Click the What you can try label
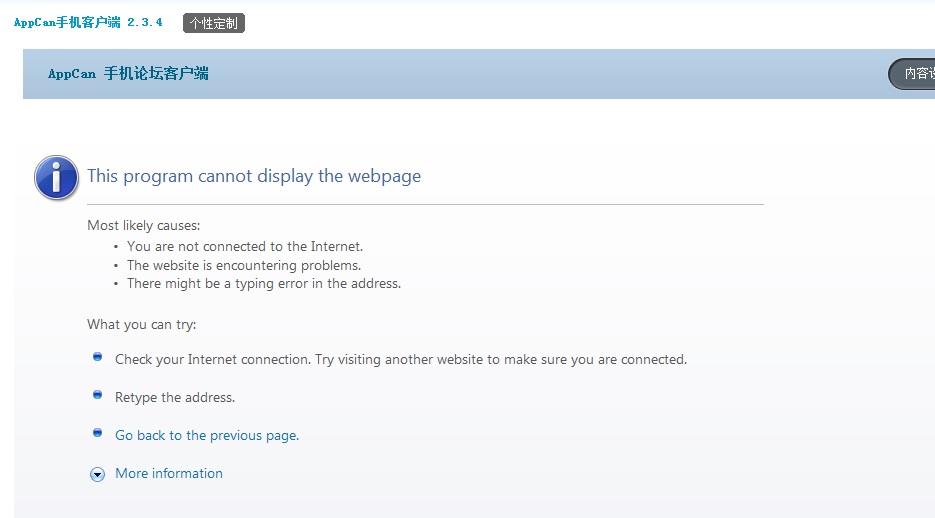 click(141, 324)
